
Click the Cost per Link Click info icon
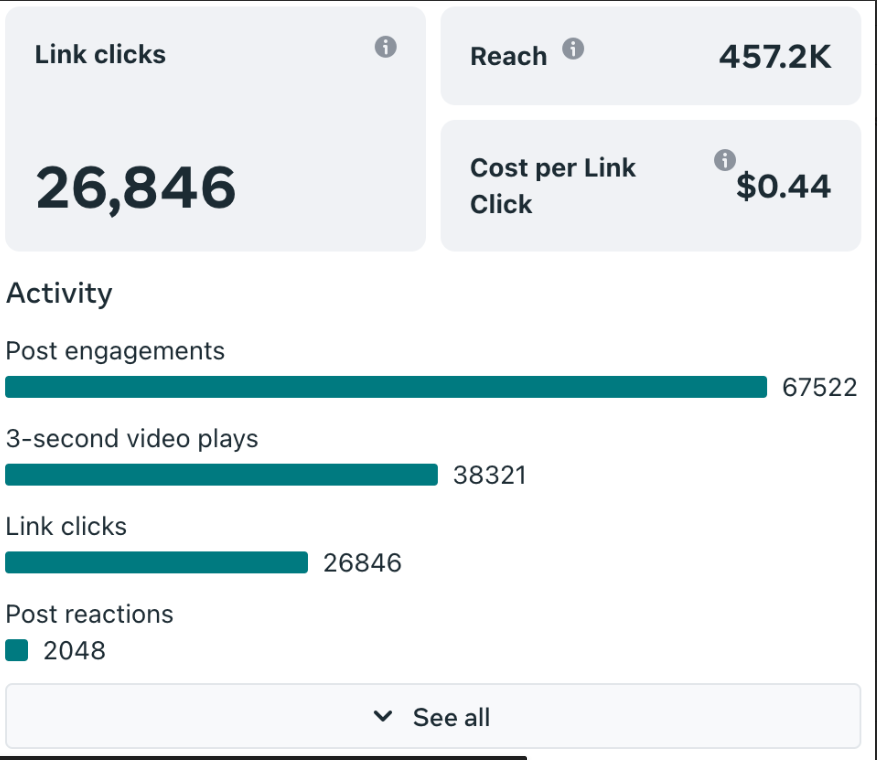[x=725, y=160]
